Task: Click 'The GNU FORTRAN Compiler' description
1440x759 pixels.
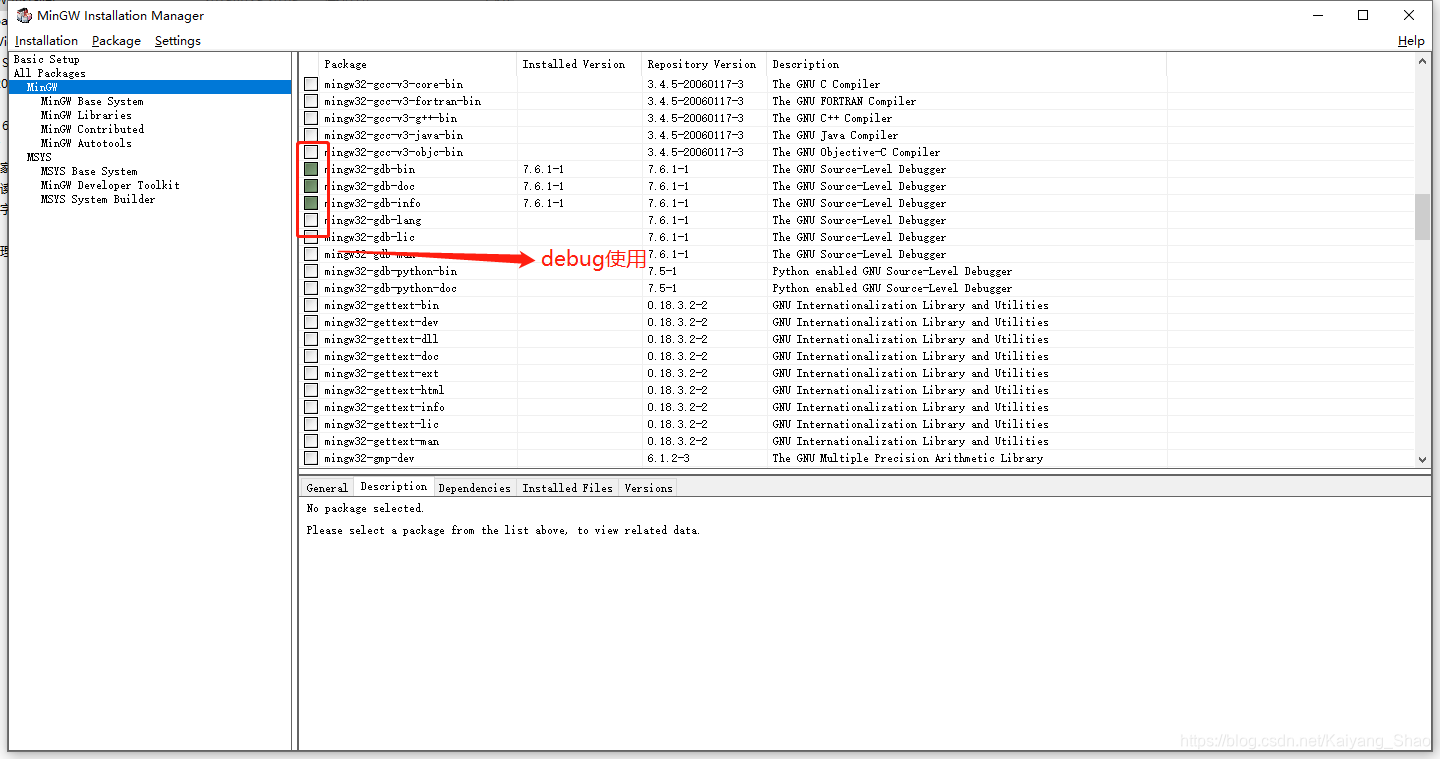Action: (844, 101)
